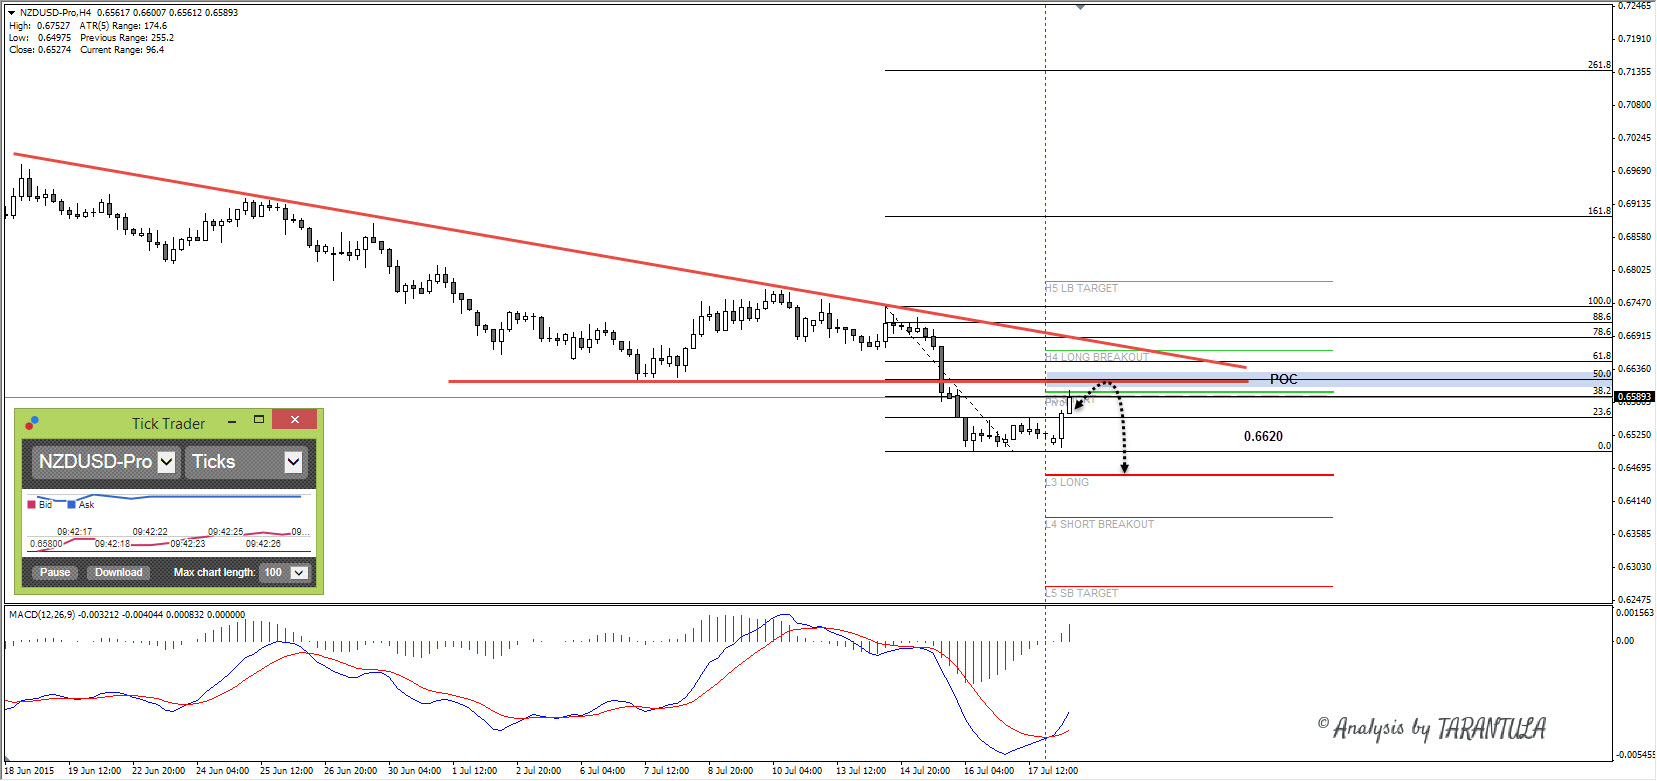Minimize the Tick Trader window

pos(232,421)
